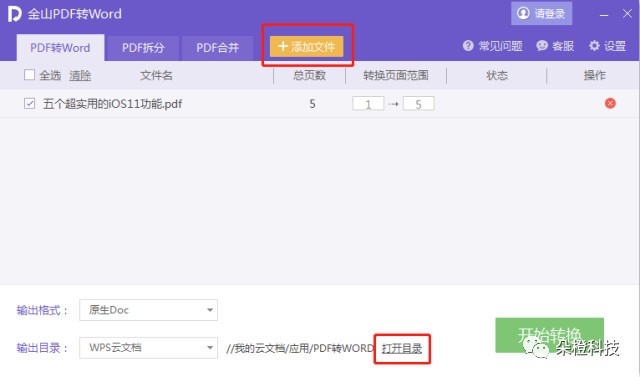Open 设置 settings gear
The image size is (640, 377).
click(x=607, y=46)
